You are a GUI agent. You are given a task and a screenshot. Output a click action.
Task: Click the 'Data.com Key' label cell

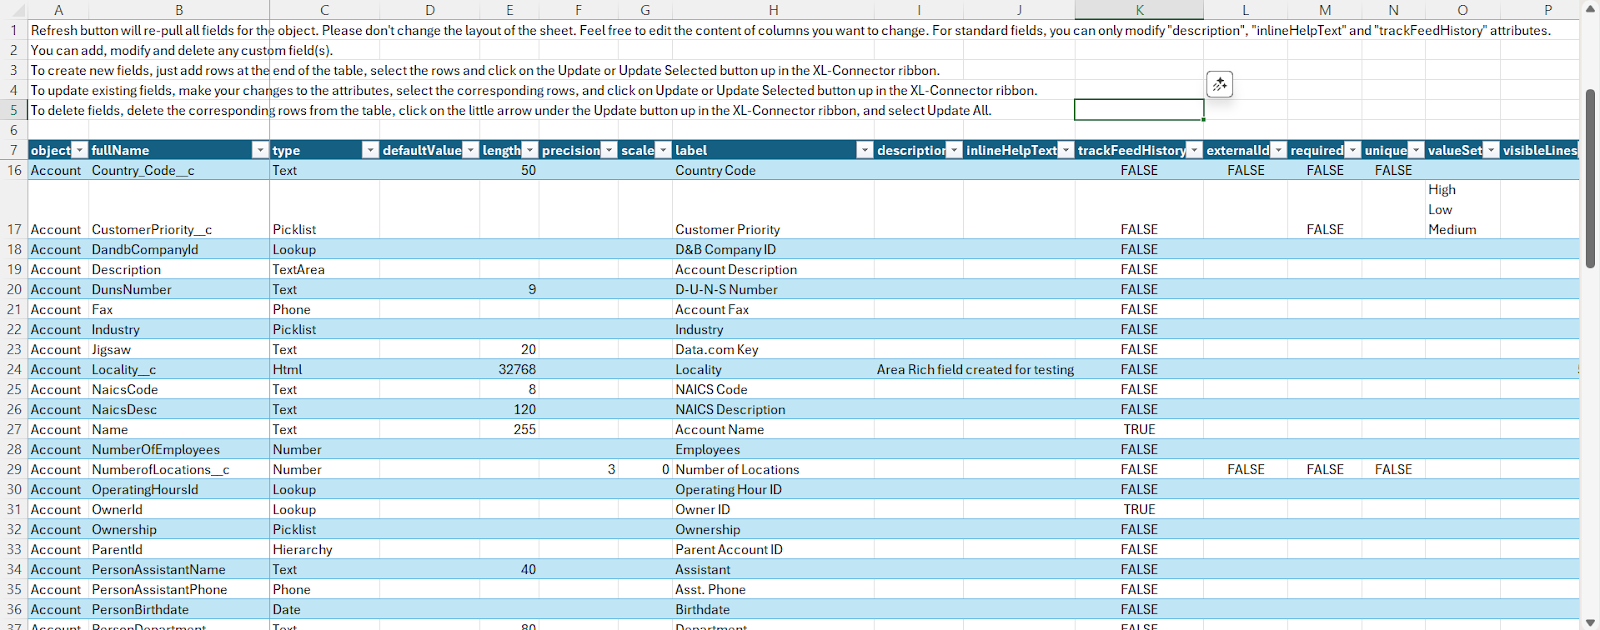tap(773, 349)
